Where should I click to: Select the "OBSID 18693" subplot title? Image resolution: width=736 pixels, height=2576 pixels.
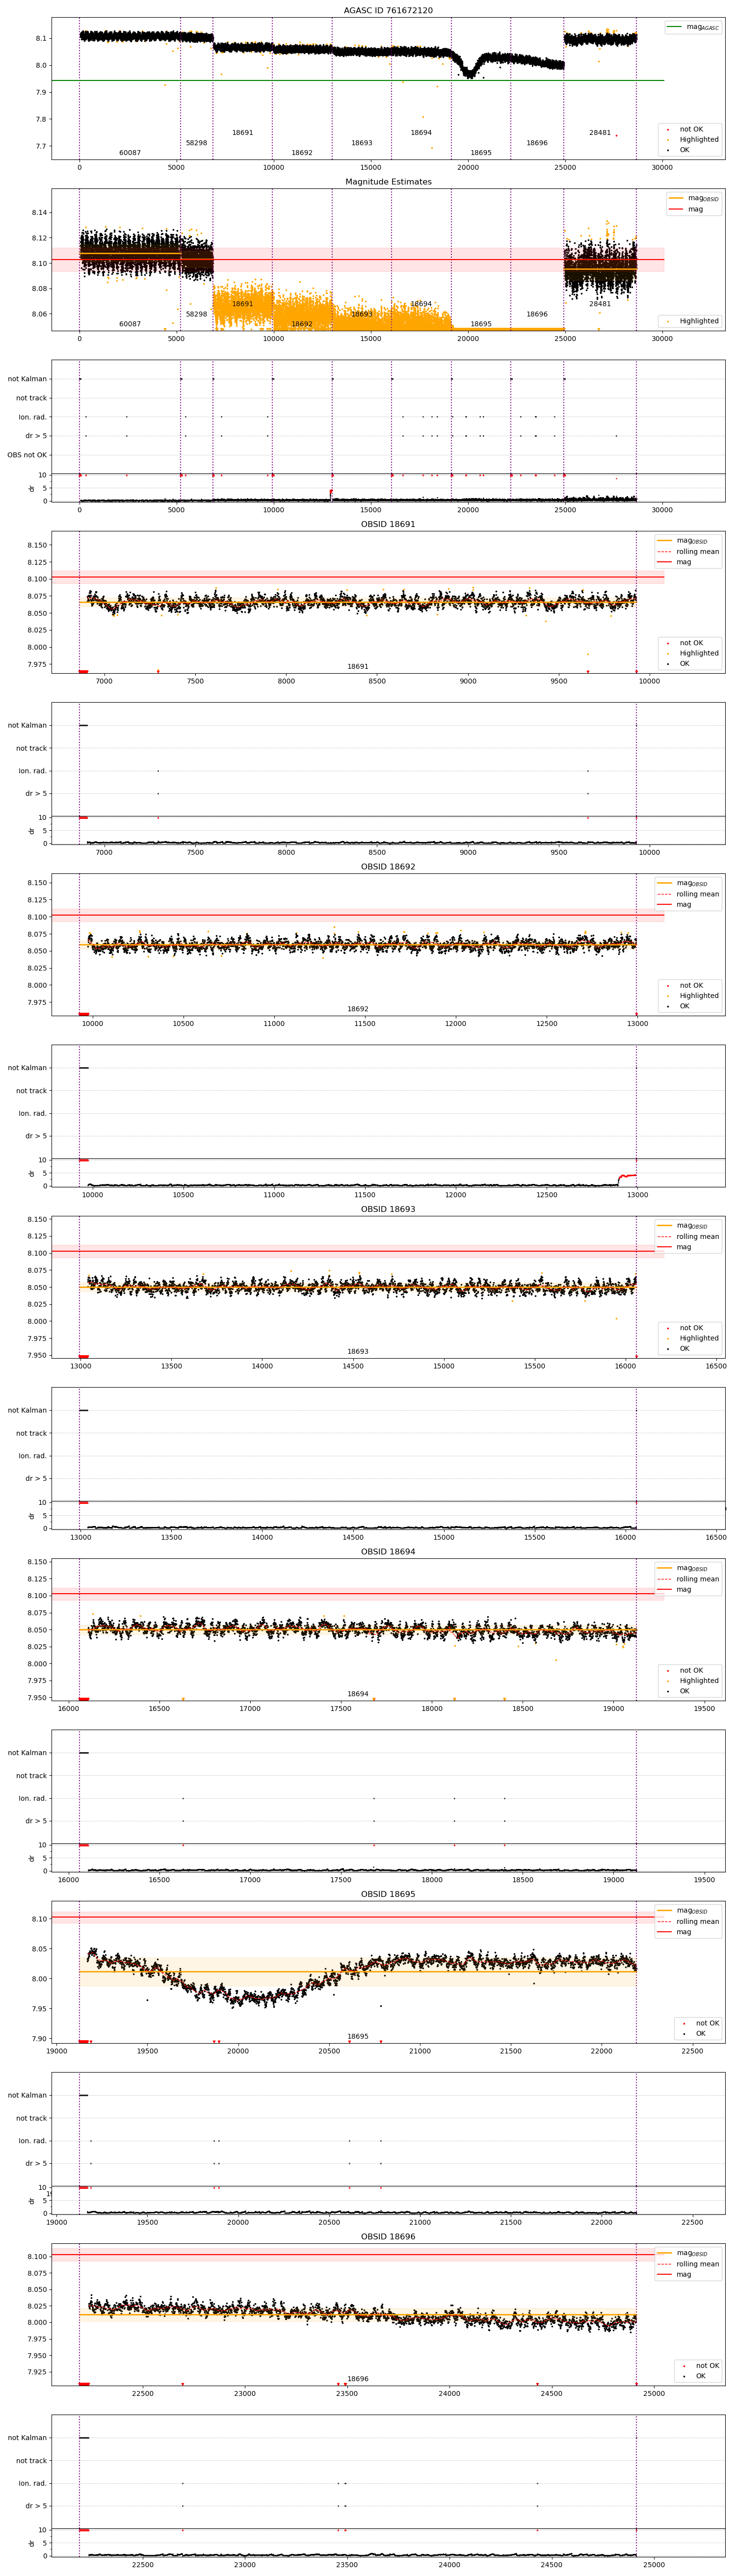click(388, 1209)
